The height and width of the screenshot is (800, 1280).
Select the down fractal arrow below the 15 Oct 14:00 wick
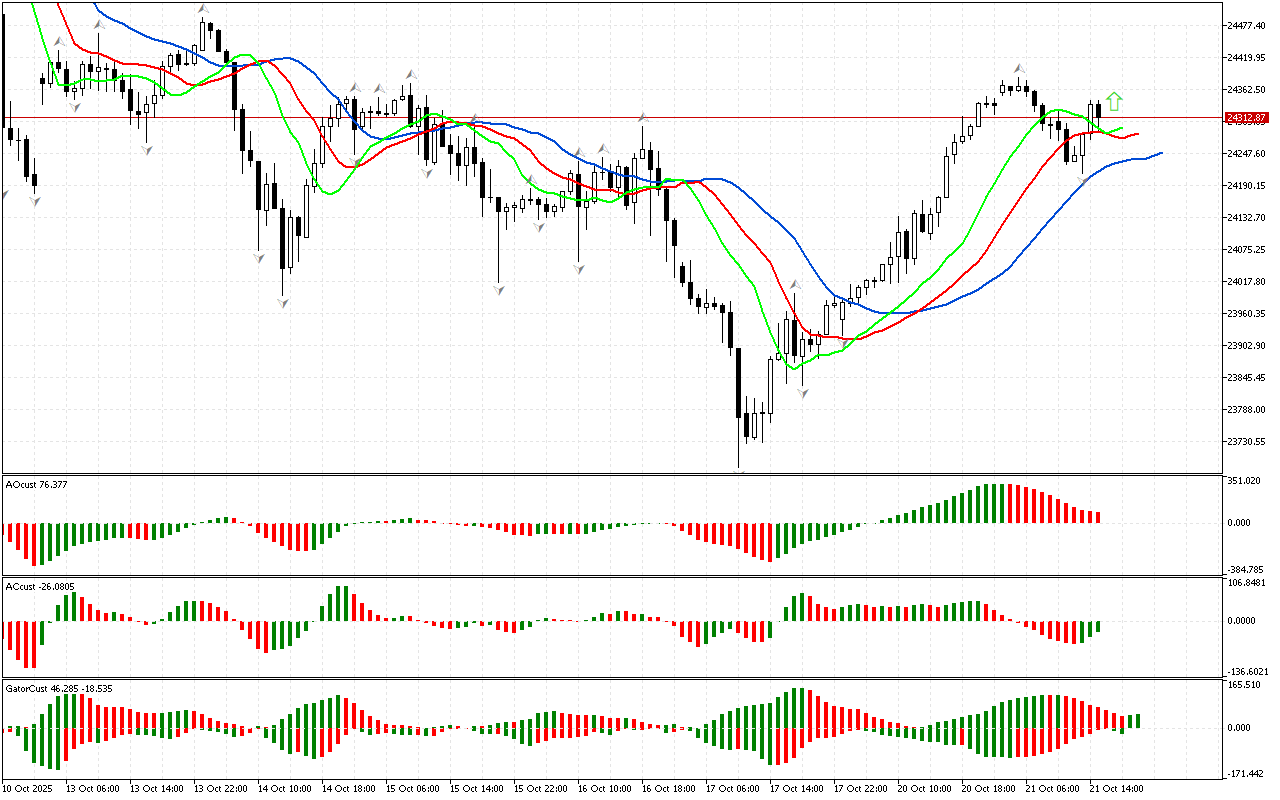tap(498, 289)
